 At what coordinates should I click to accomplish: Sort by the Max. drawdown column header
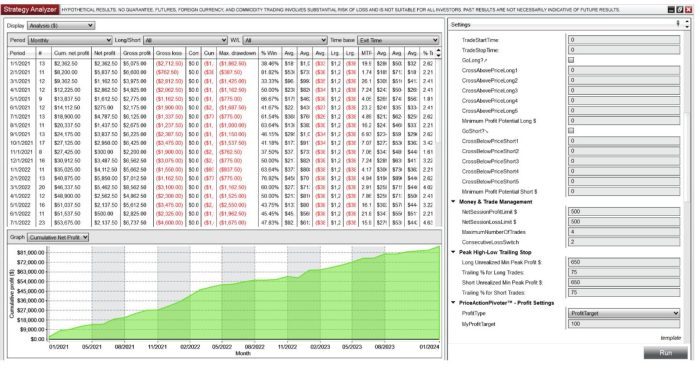pos(237,53)
